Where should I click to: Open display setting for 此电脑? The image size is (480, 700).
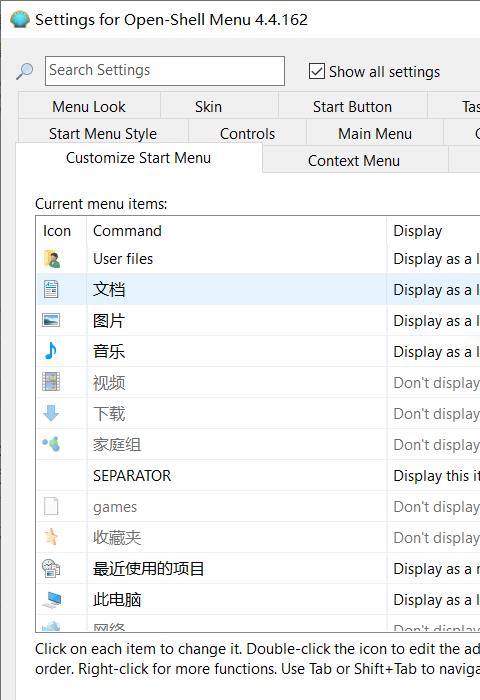click(436, 600)
